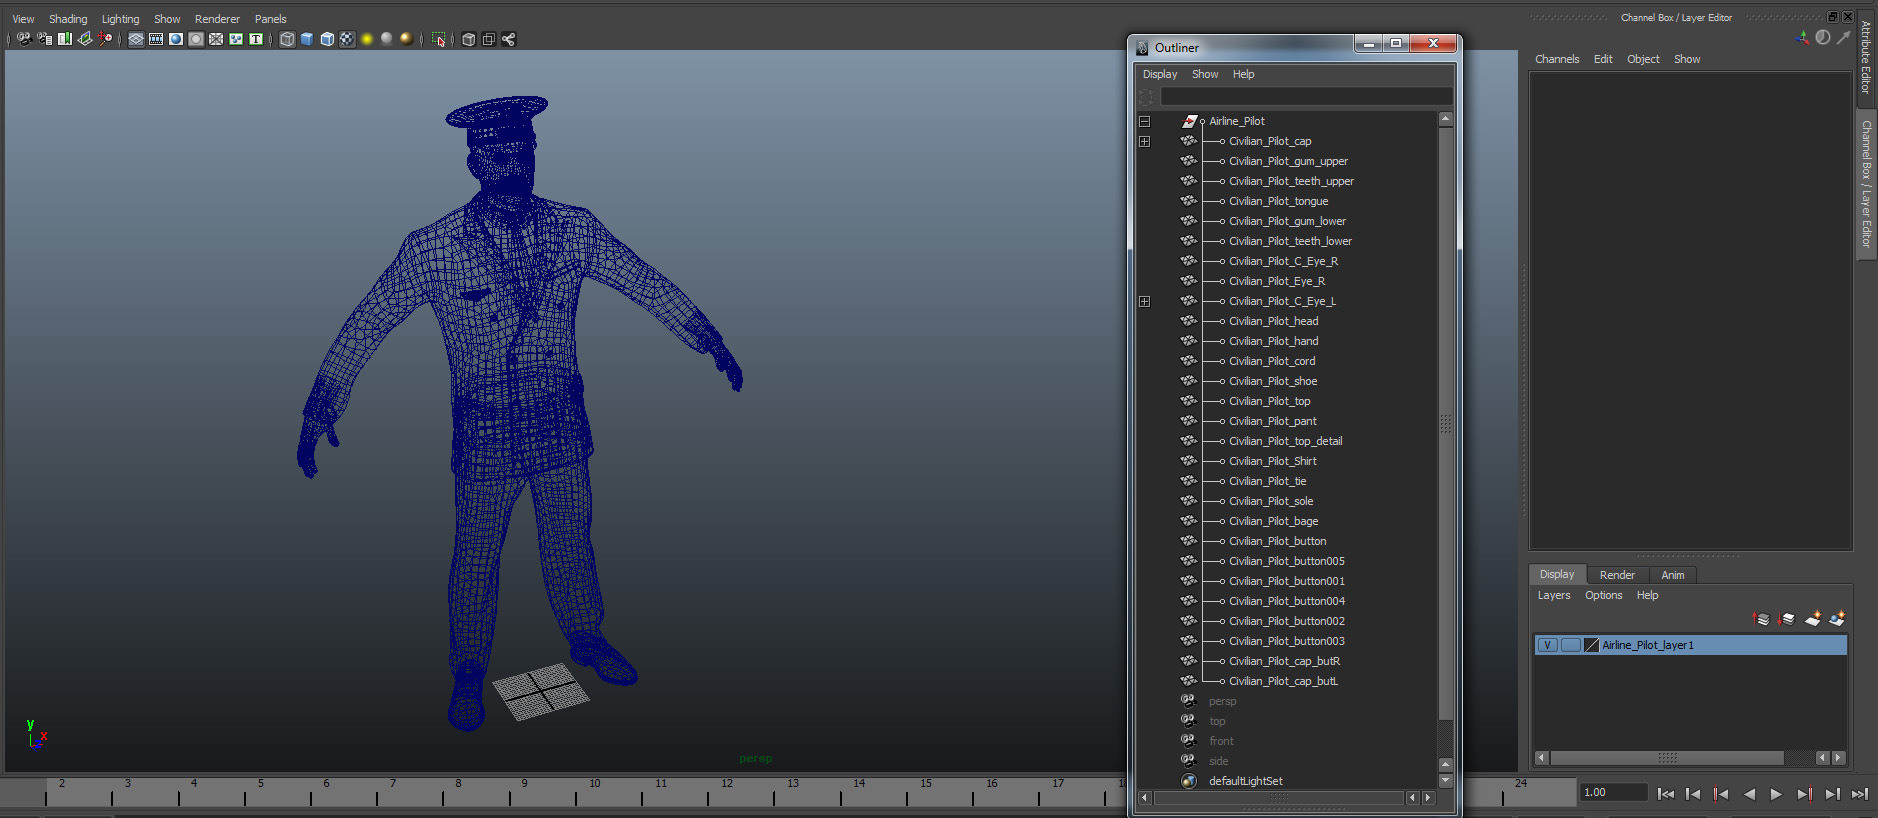Select Civilian_Pilot_tongue in the Outliner
This screenshot has height=818, width=1878.
(x=1278, y=201)
